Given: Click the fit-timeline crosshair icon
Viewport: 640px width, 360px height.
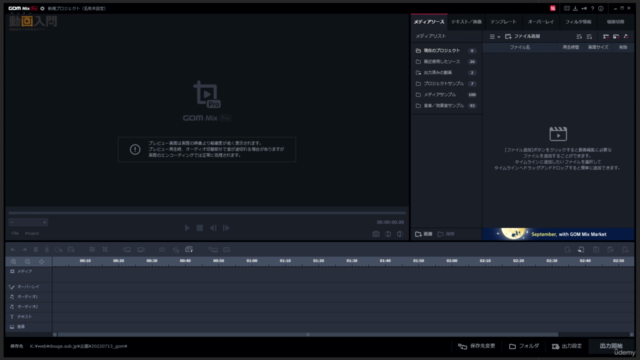Looking at the screenshot, I should 41,262.
